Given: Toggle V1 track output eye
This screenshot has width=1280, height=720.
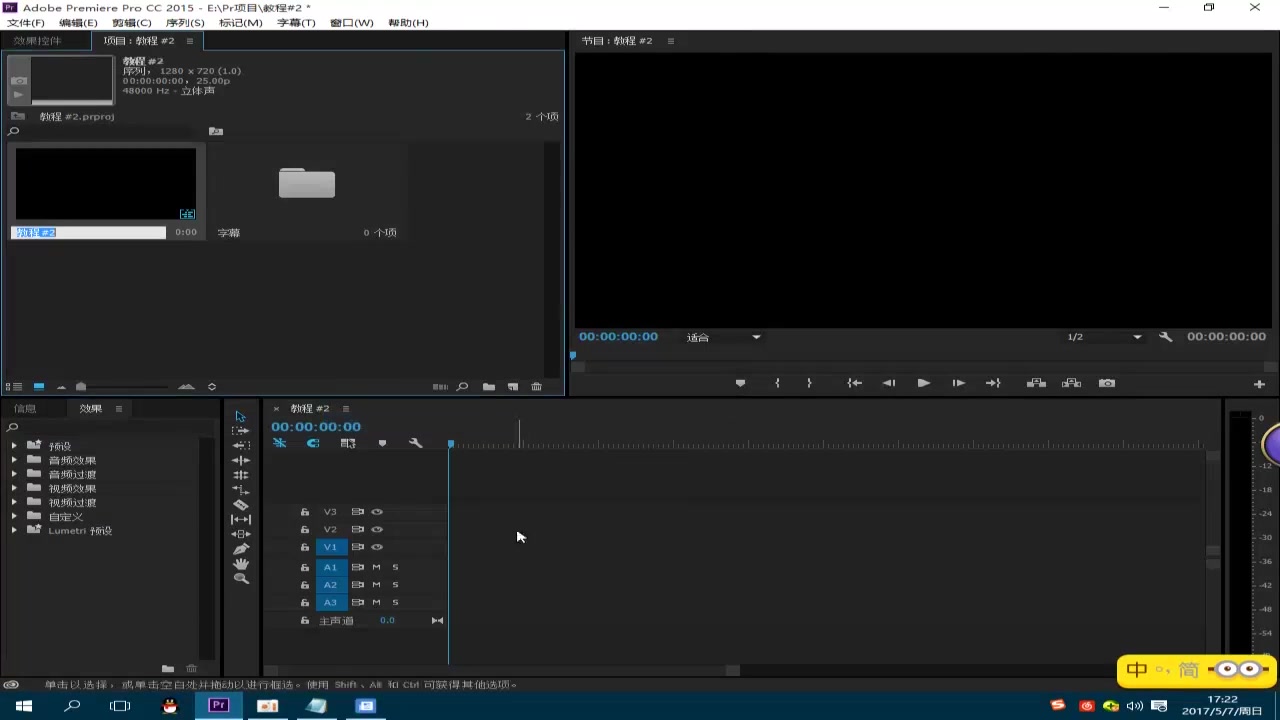Looking at the screenshot, I should [377, 547].
